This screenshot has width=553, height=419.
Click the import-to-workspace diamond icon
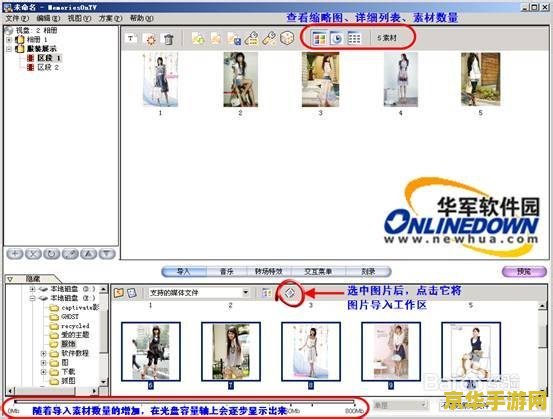tap(290, 293)
